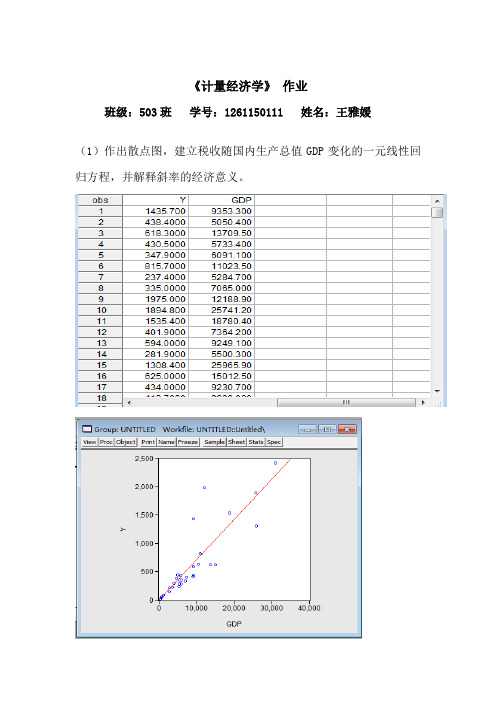The height and width of the screenshot is (702, 496).
Task: Click the Group window title bar icon
Action: (x=87, y=429)
